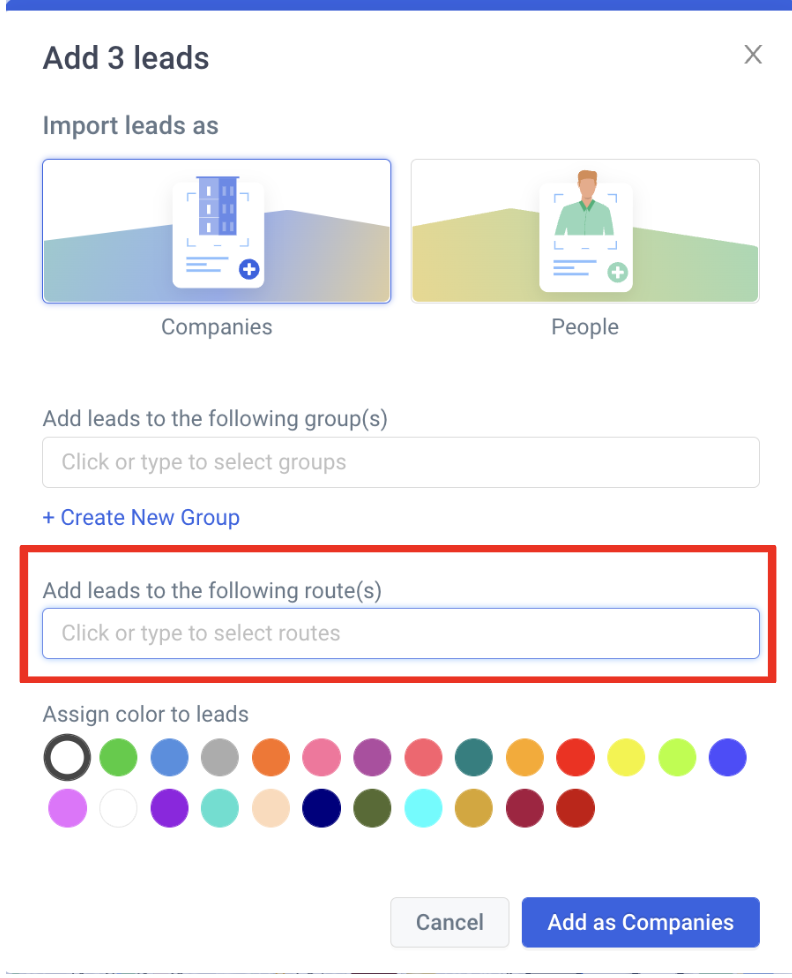
Task: Choose the bright red color swatch
Action: pyautogui.click(x=575, y=757)
